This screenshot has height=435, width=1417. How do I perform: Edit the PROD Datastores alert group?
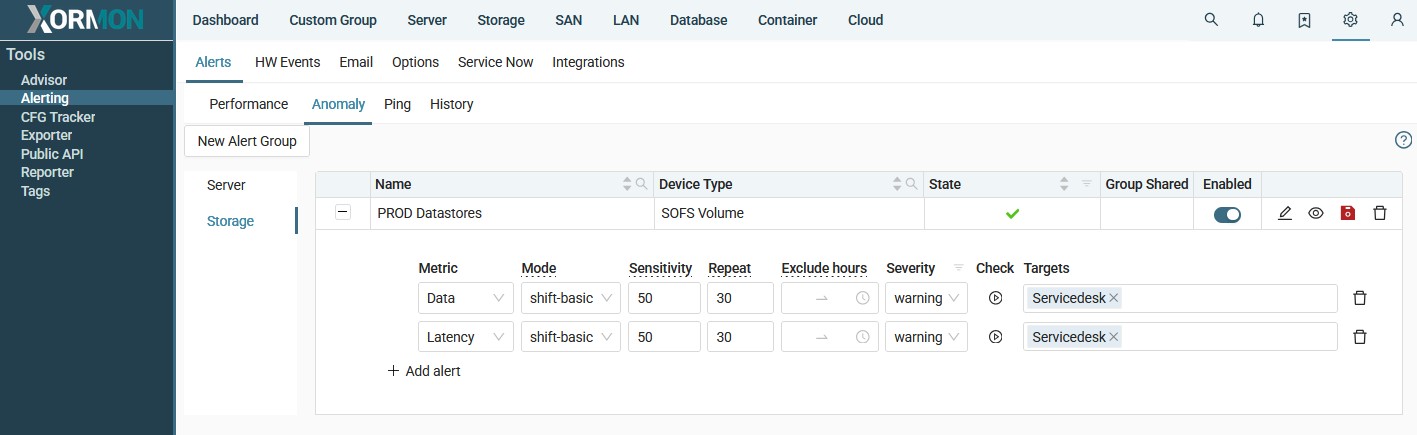1285,213
